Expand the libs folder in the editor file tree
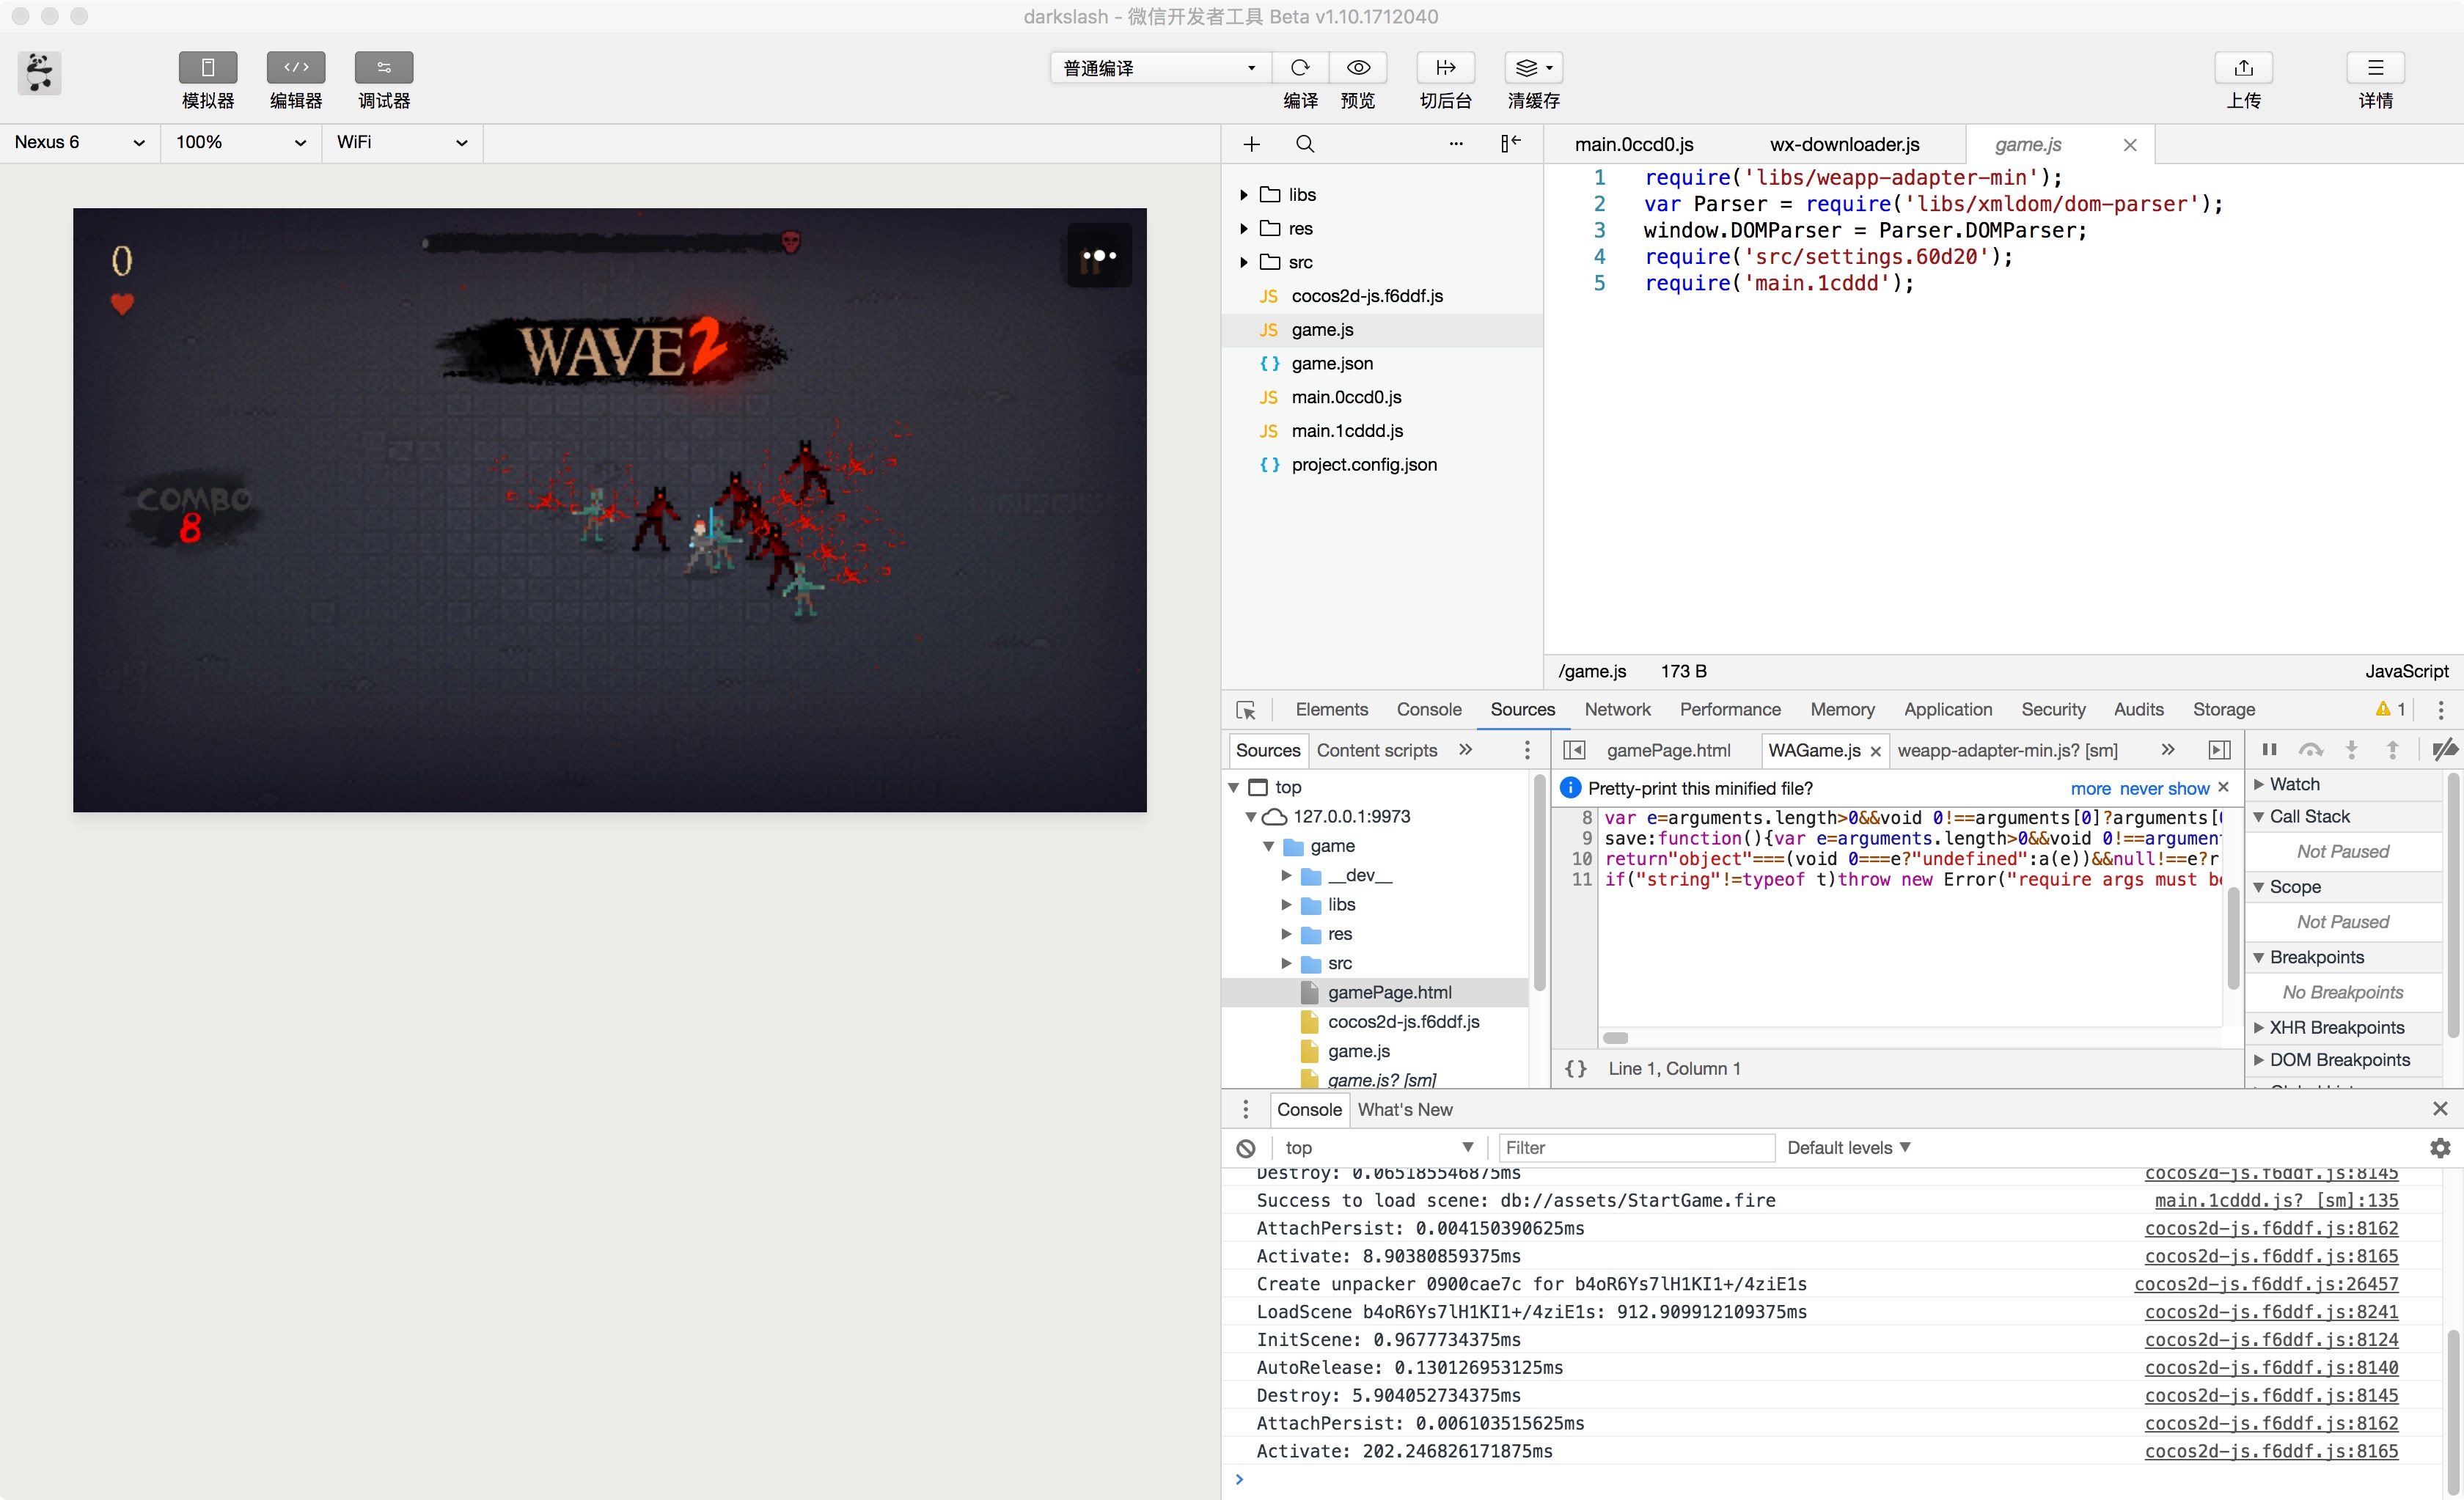The height and width of the screenshot is (1500, 2464). point(1244,195)
